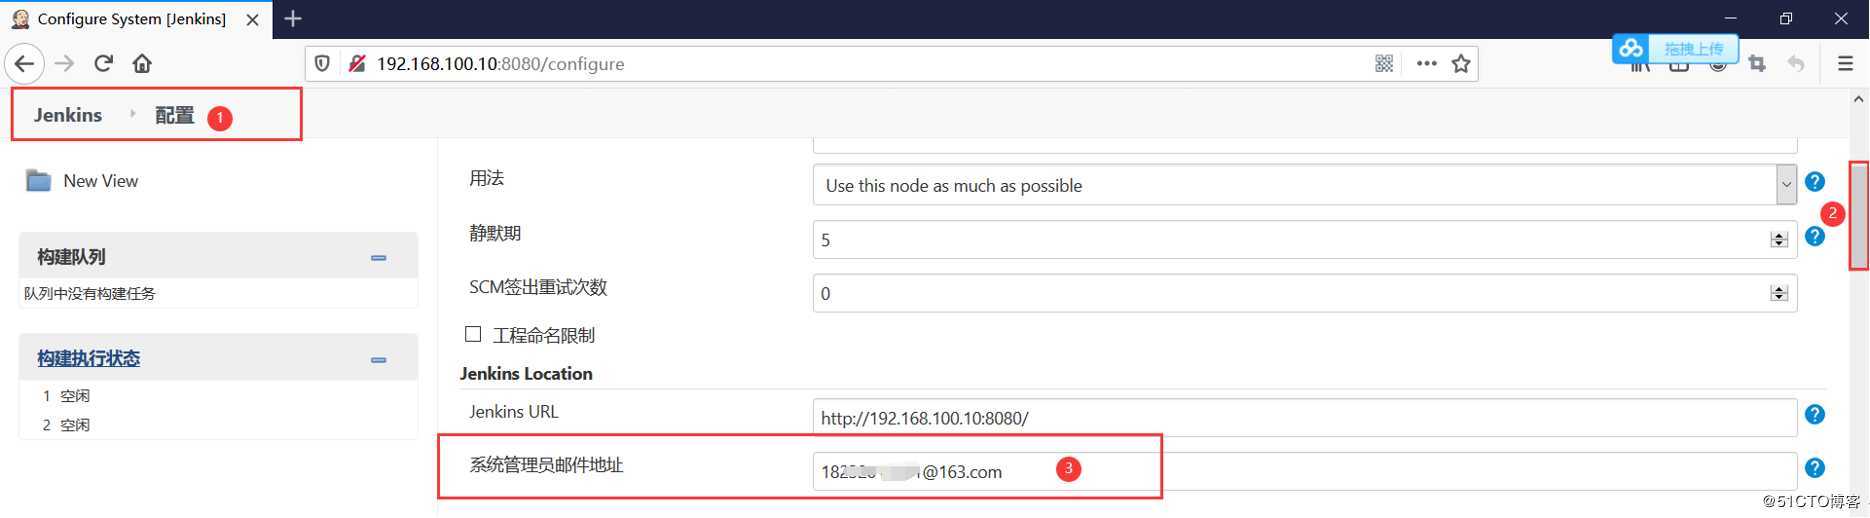The image size is (1870, 518).
Task: Go to the Jenkins breadcrumb link
Action: coord(68,115)
